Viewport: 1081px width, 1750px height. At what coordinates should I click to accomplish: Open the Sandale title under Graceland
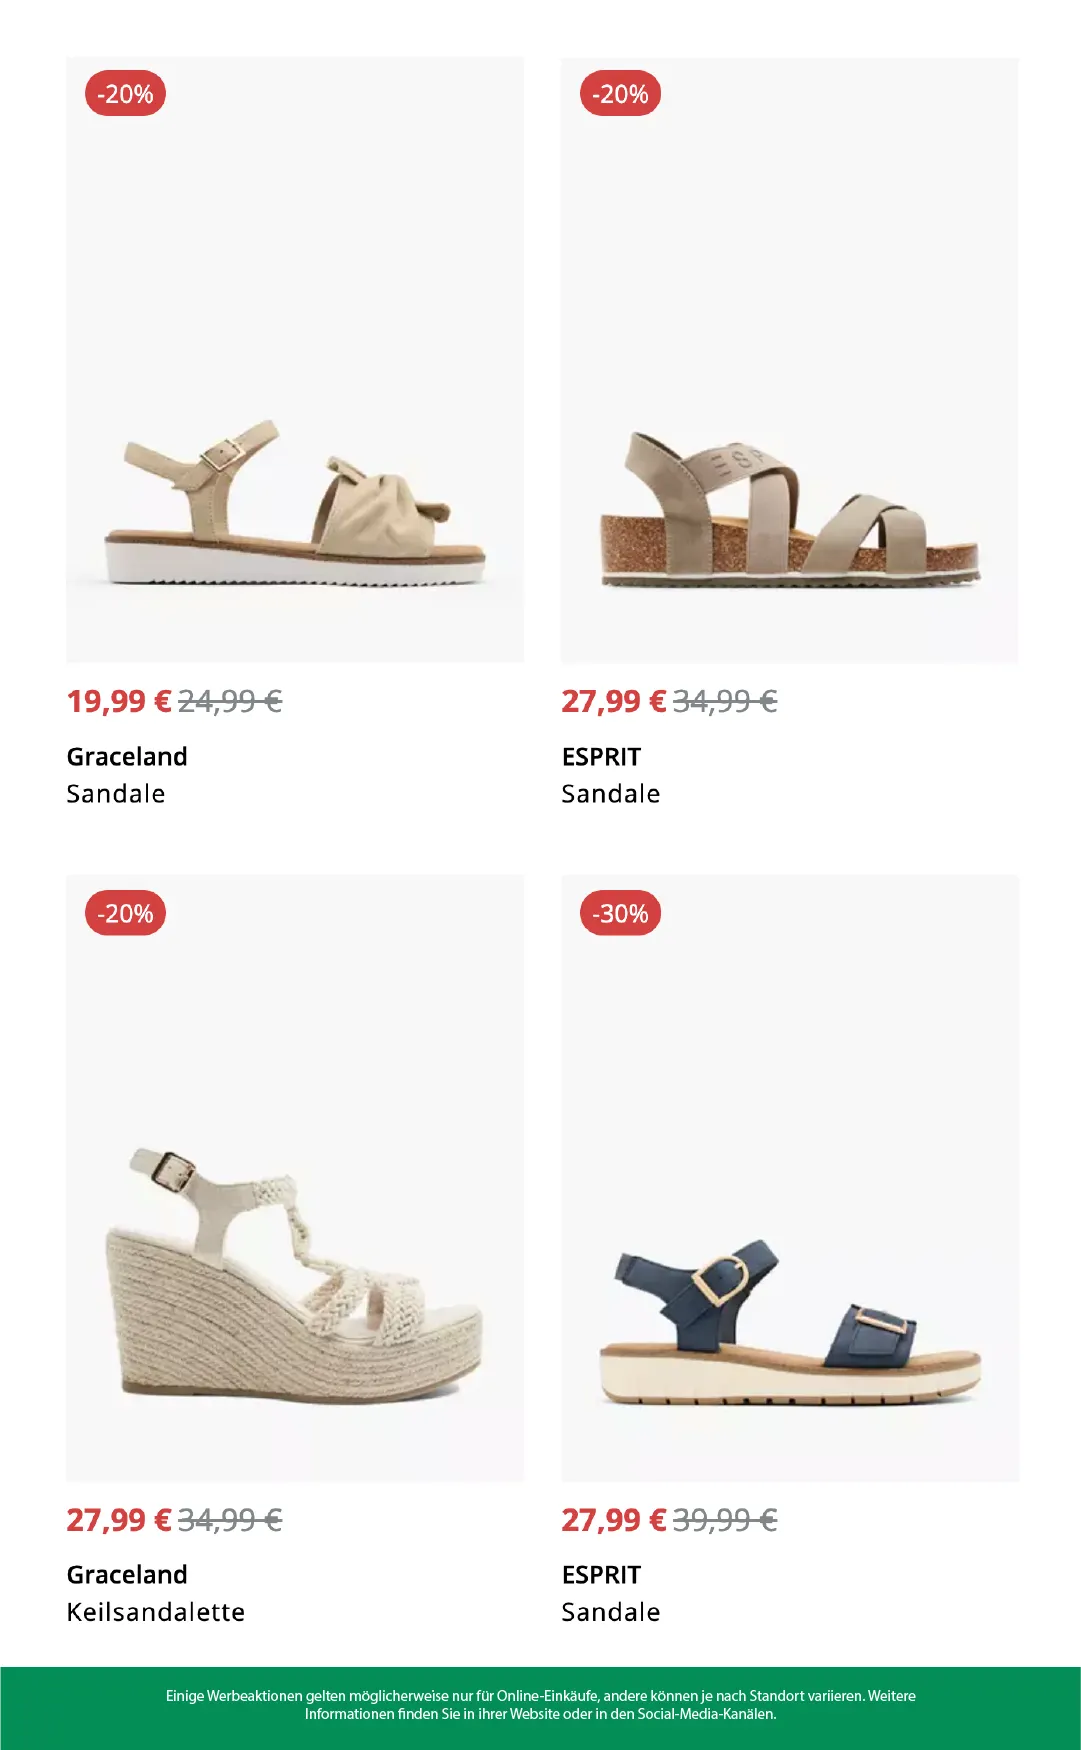(116, 794)
